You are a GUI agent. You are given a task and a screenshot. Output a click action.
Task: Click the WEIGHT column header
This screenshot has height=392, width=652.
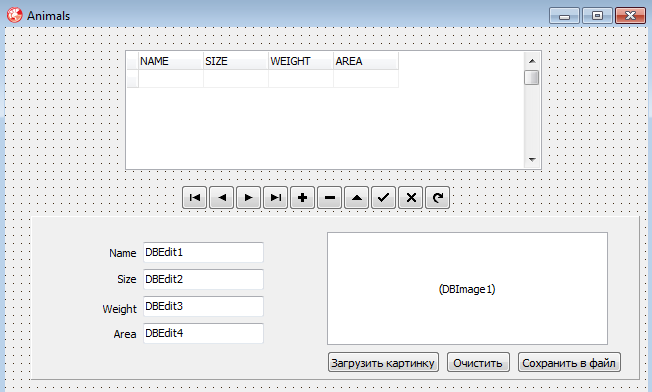301,61
